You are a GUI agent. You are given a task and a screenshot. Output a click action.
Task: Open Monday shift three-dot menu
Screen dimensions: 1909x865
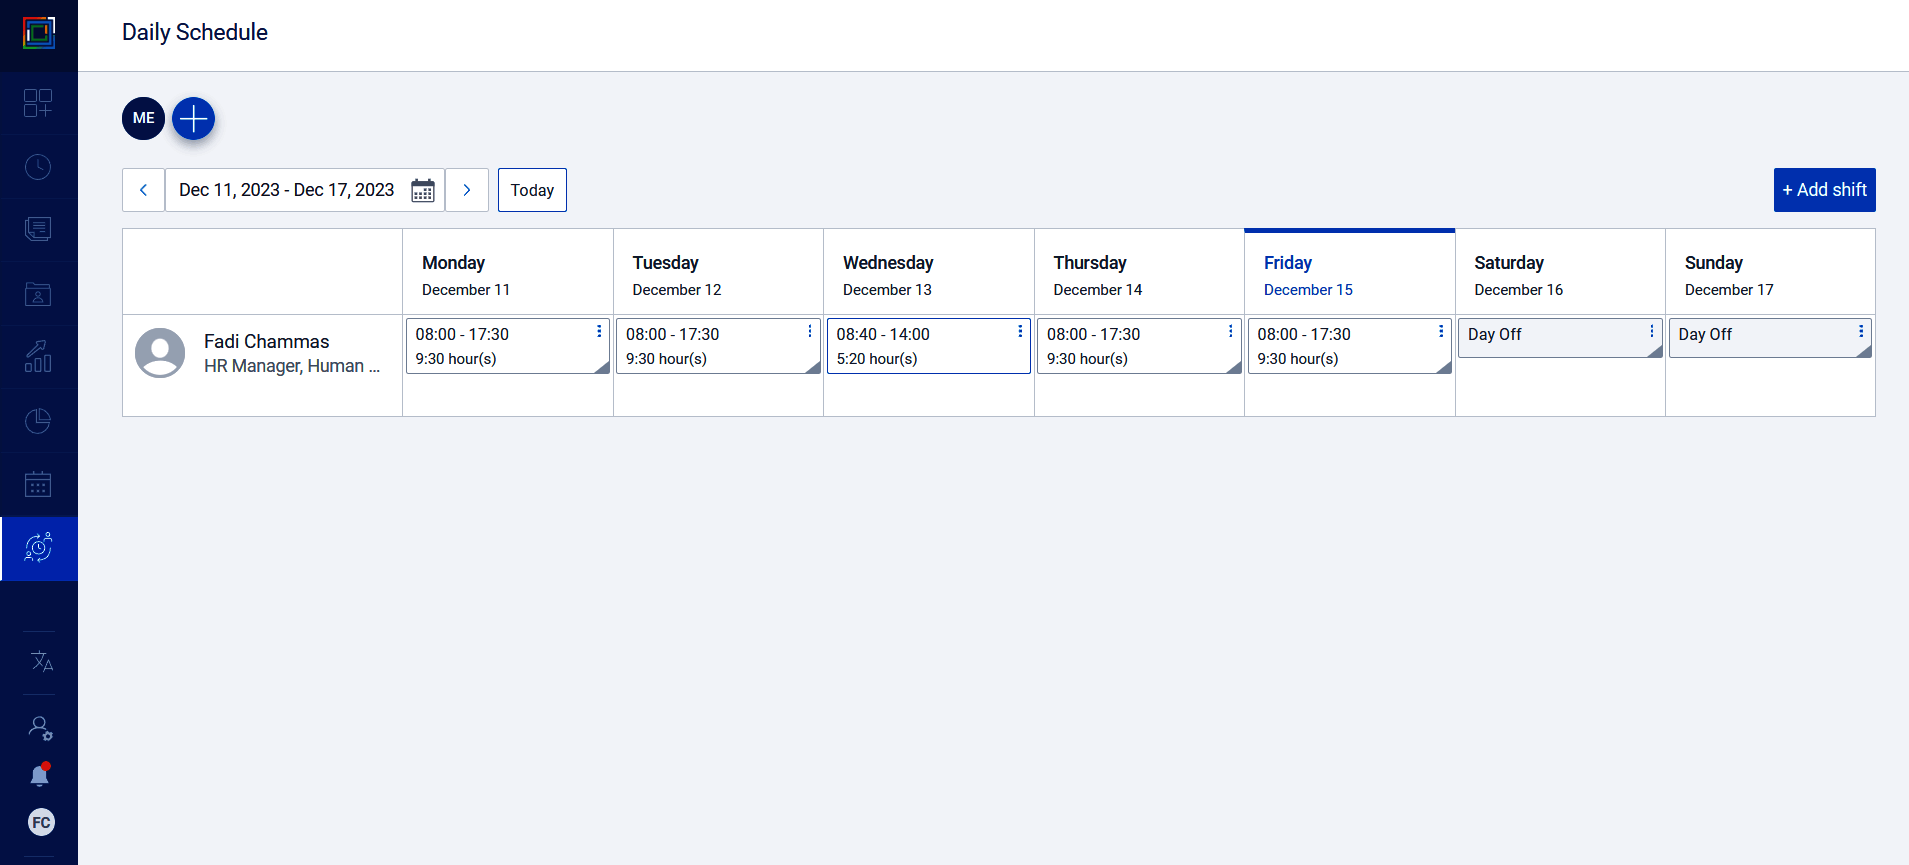point(599,331)
